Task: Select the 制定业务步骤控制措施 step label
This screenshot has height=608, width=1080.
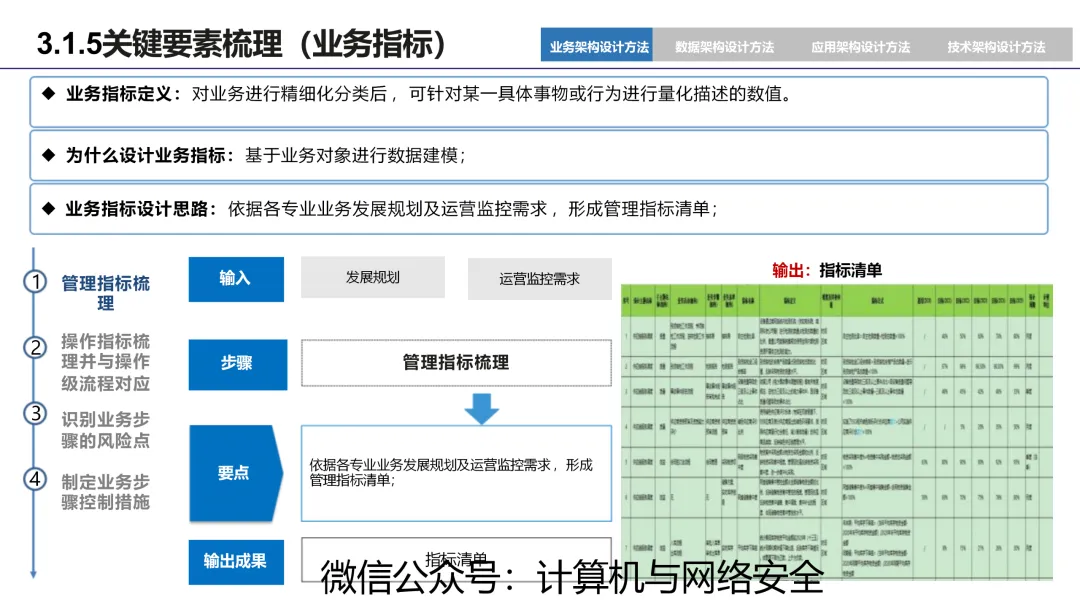Action: pyautogui.click(x=105, y=492)
